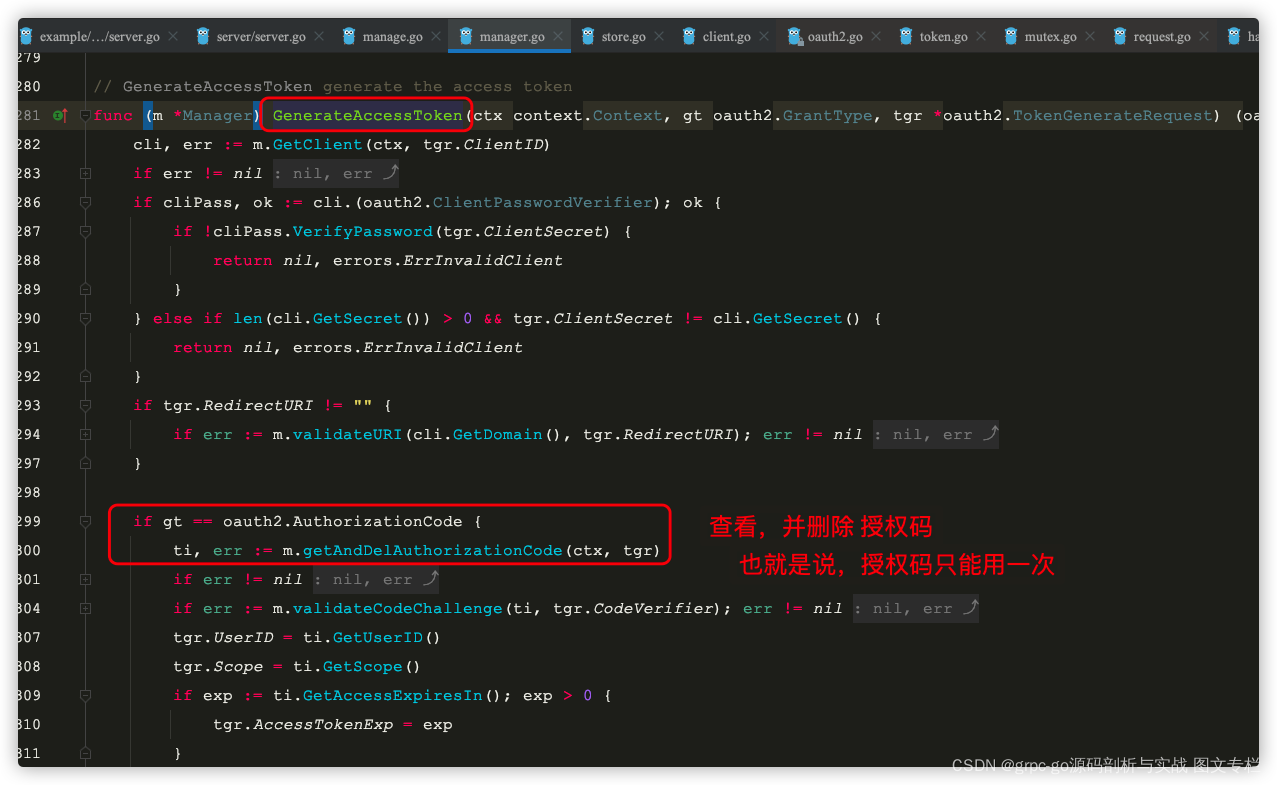Collapse the GenerateAccessToken function on line 281
The image size is (1277, 785).
(85, 116)
